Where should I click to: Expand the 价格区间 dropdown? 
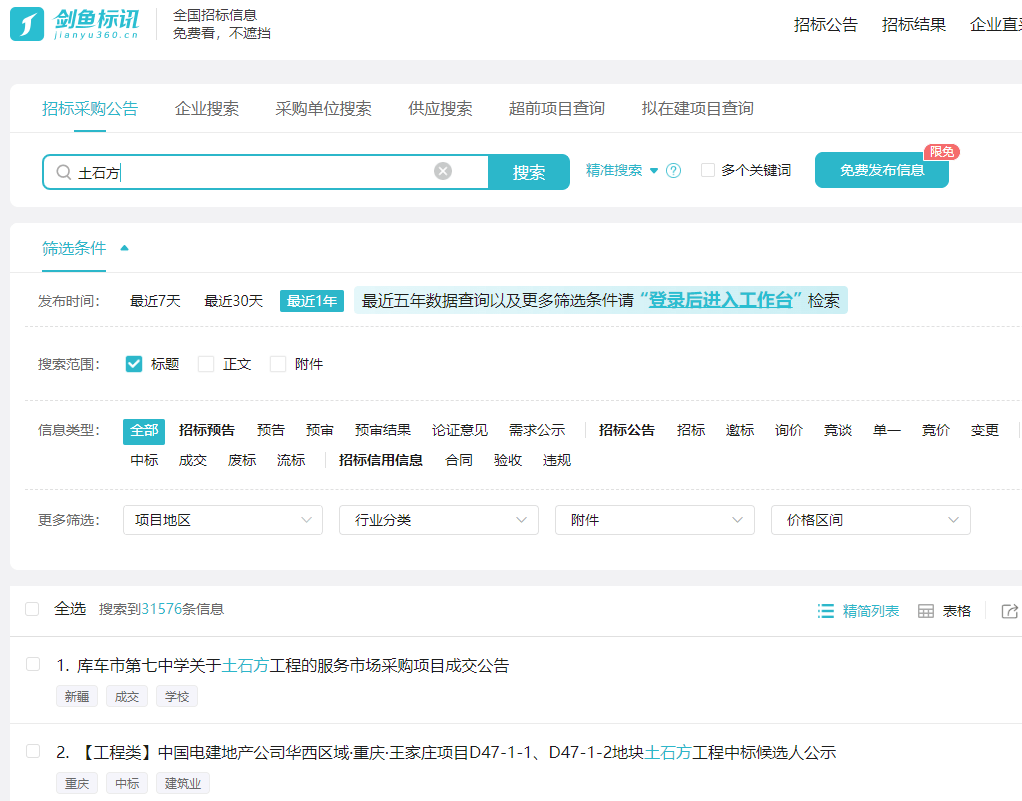pos(870,520)
